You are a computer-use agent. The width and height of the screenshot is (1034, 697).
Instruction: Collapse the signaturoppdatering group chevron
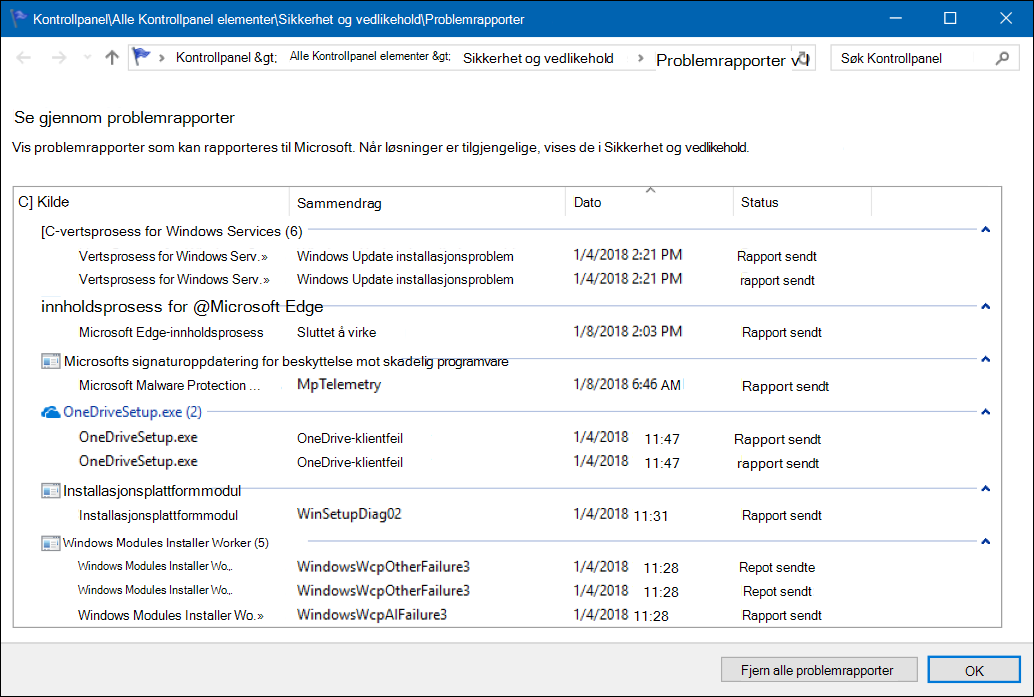[986, 359]
